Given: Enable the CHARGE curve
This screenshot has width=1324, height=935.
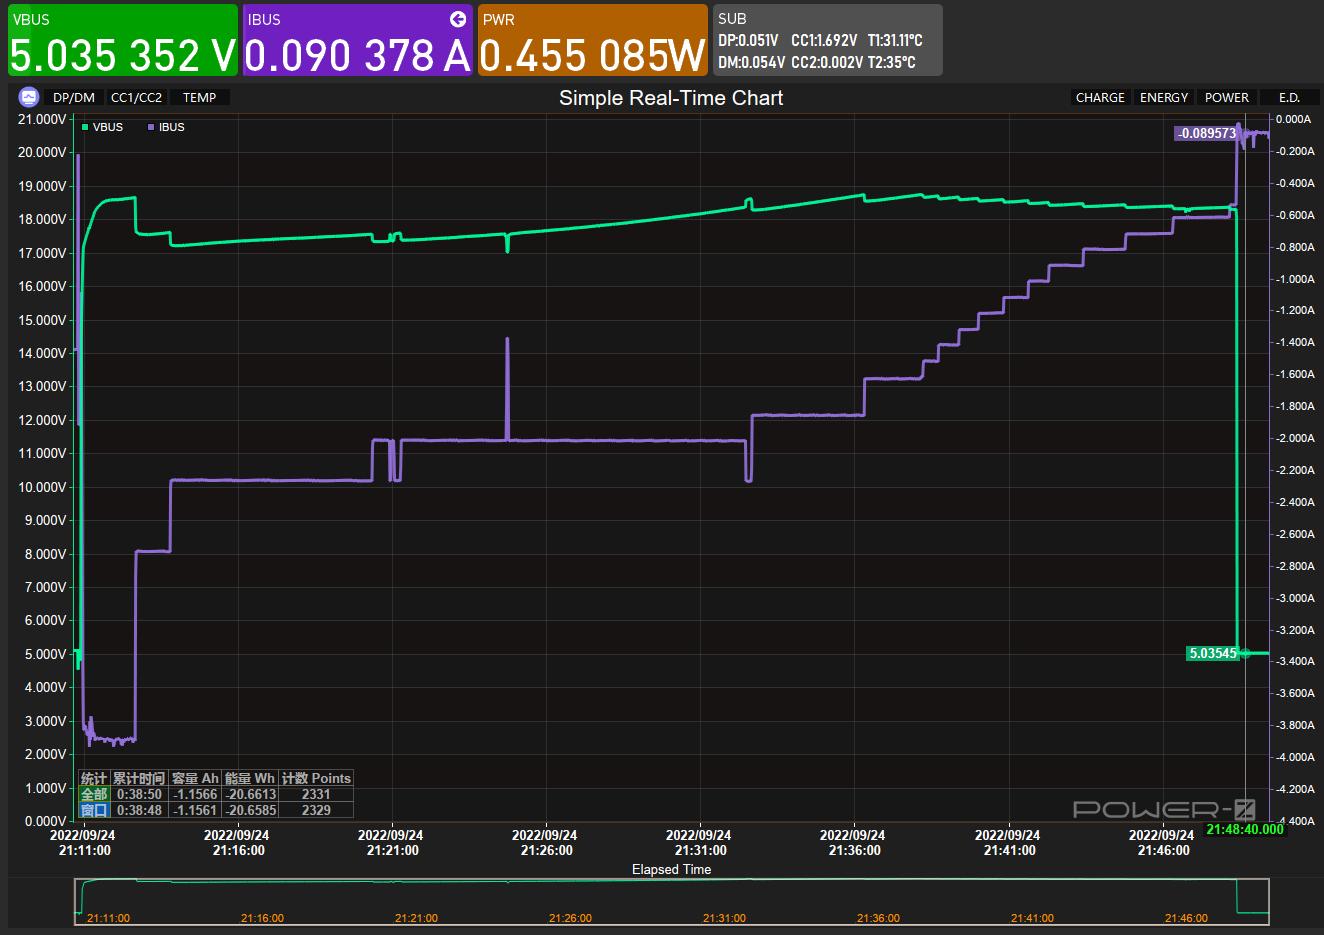Looking at the screenshot, I should [x=1100, y=97].
